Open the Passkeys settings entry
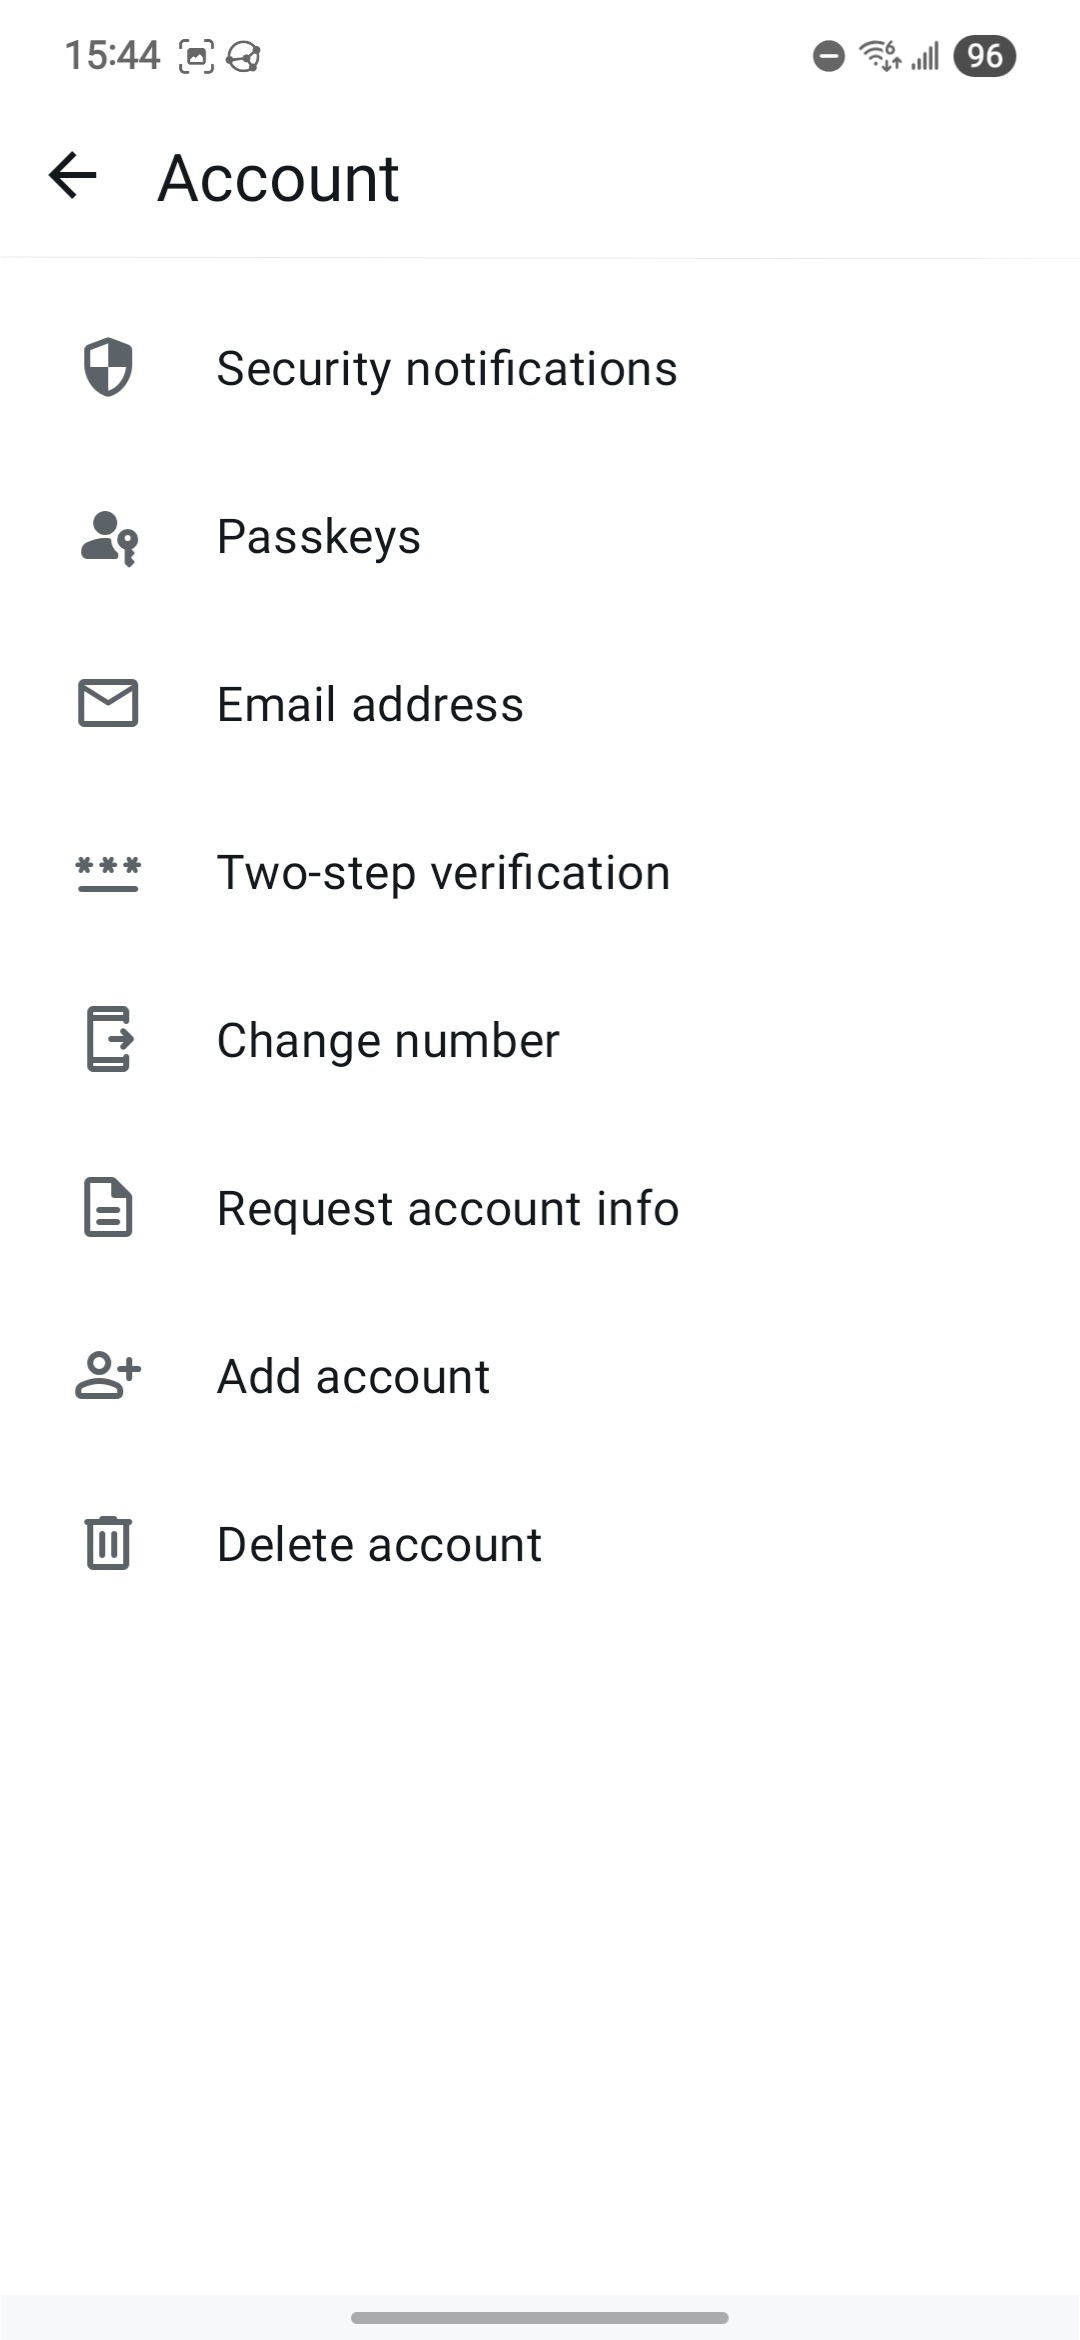This screenshot has height=2340, width=1080. tap(318, 537)
